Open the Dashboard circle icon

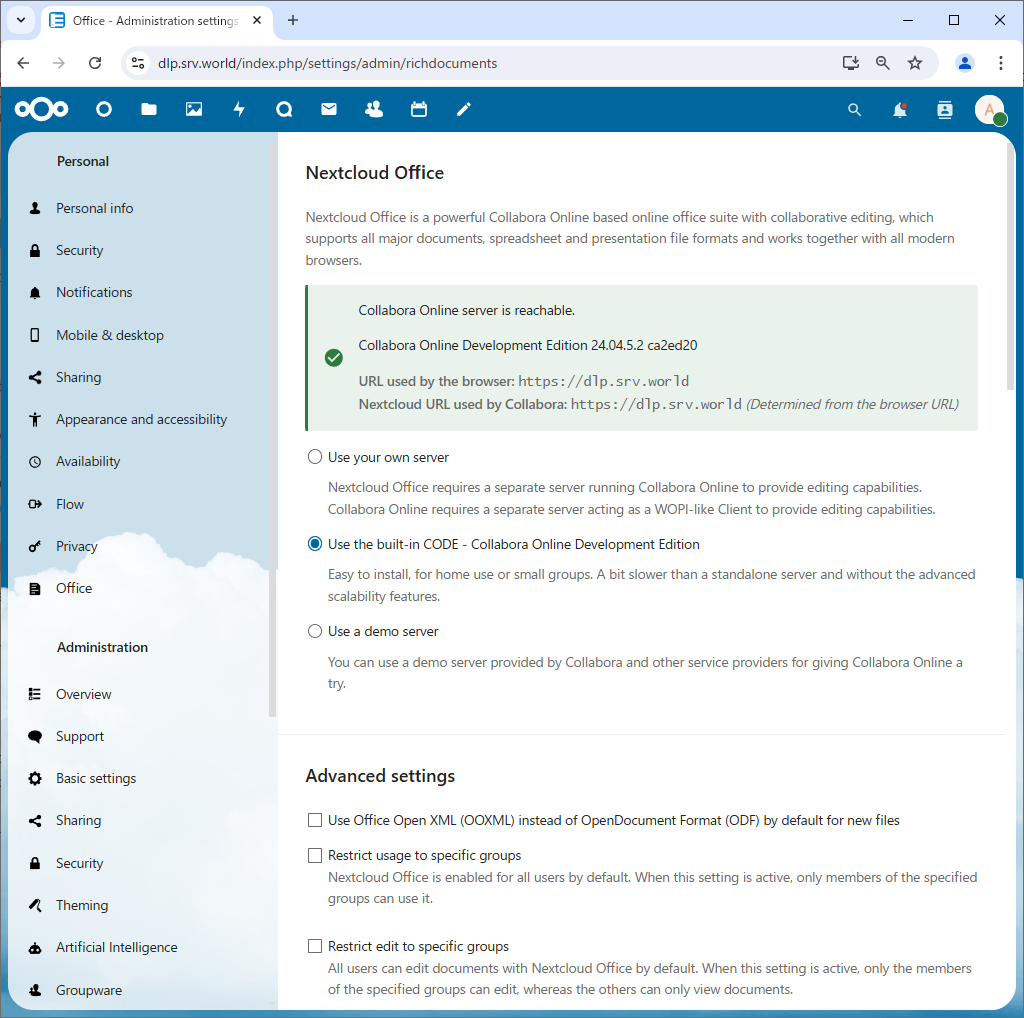pyautogui.click(x=104, y=109)
